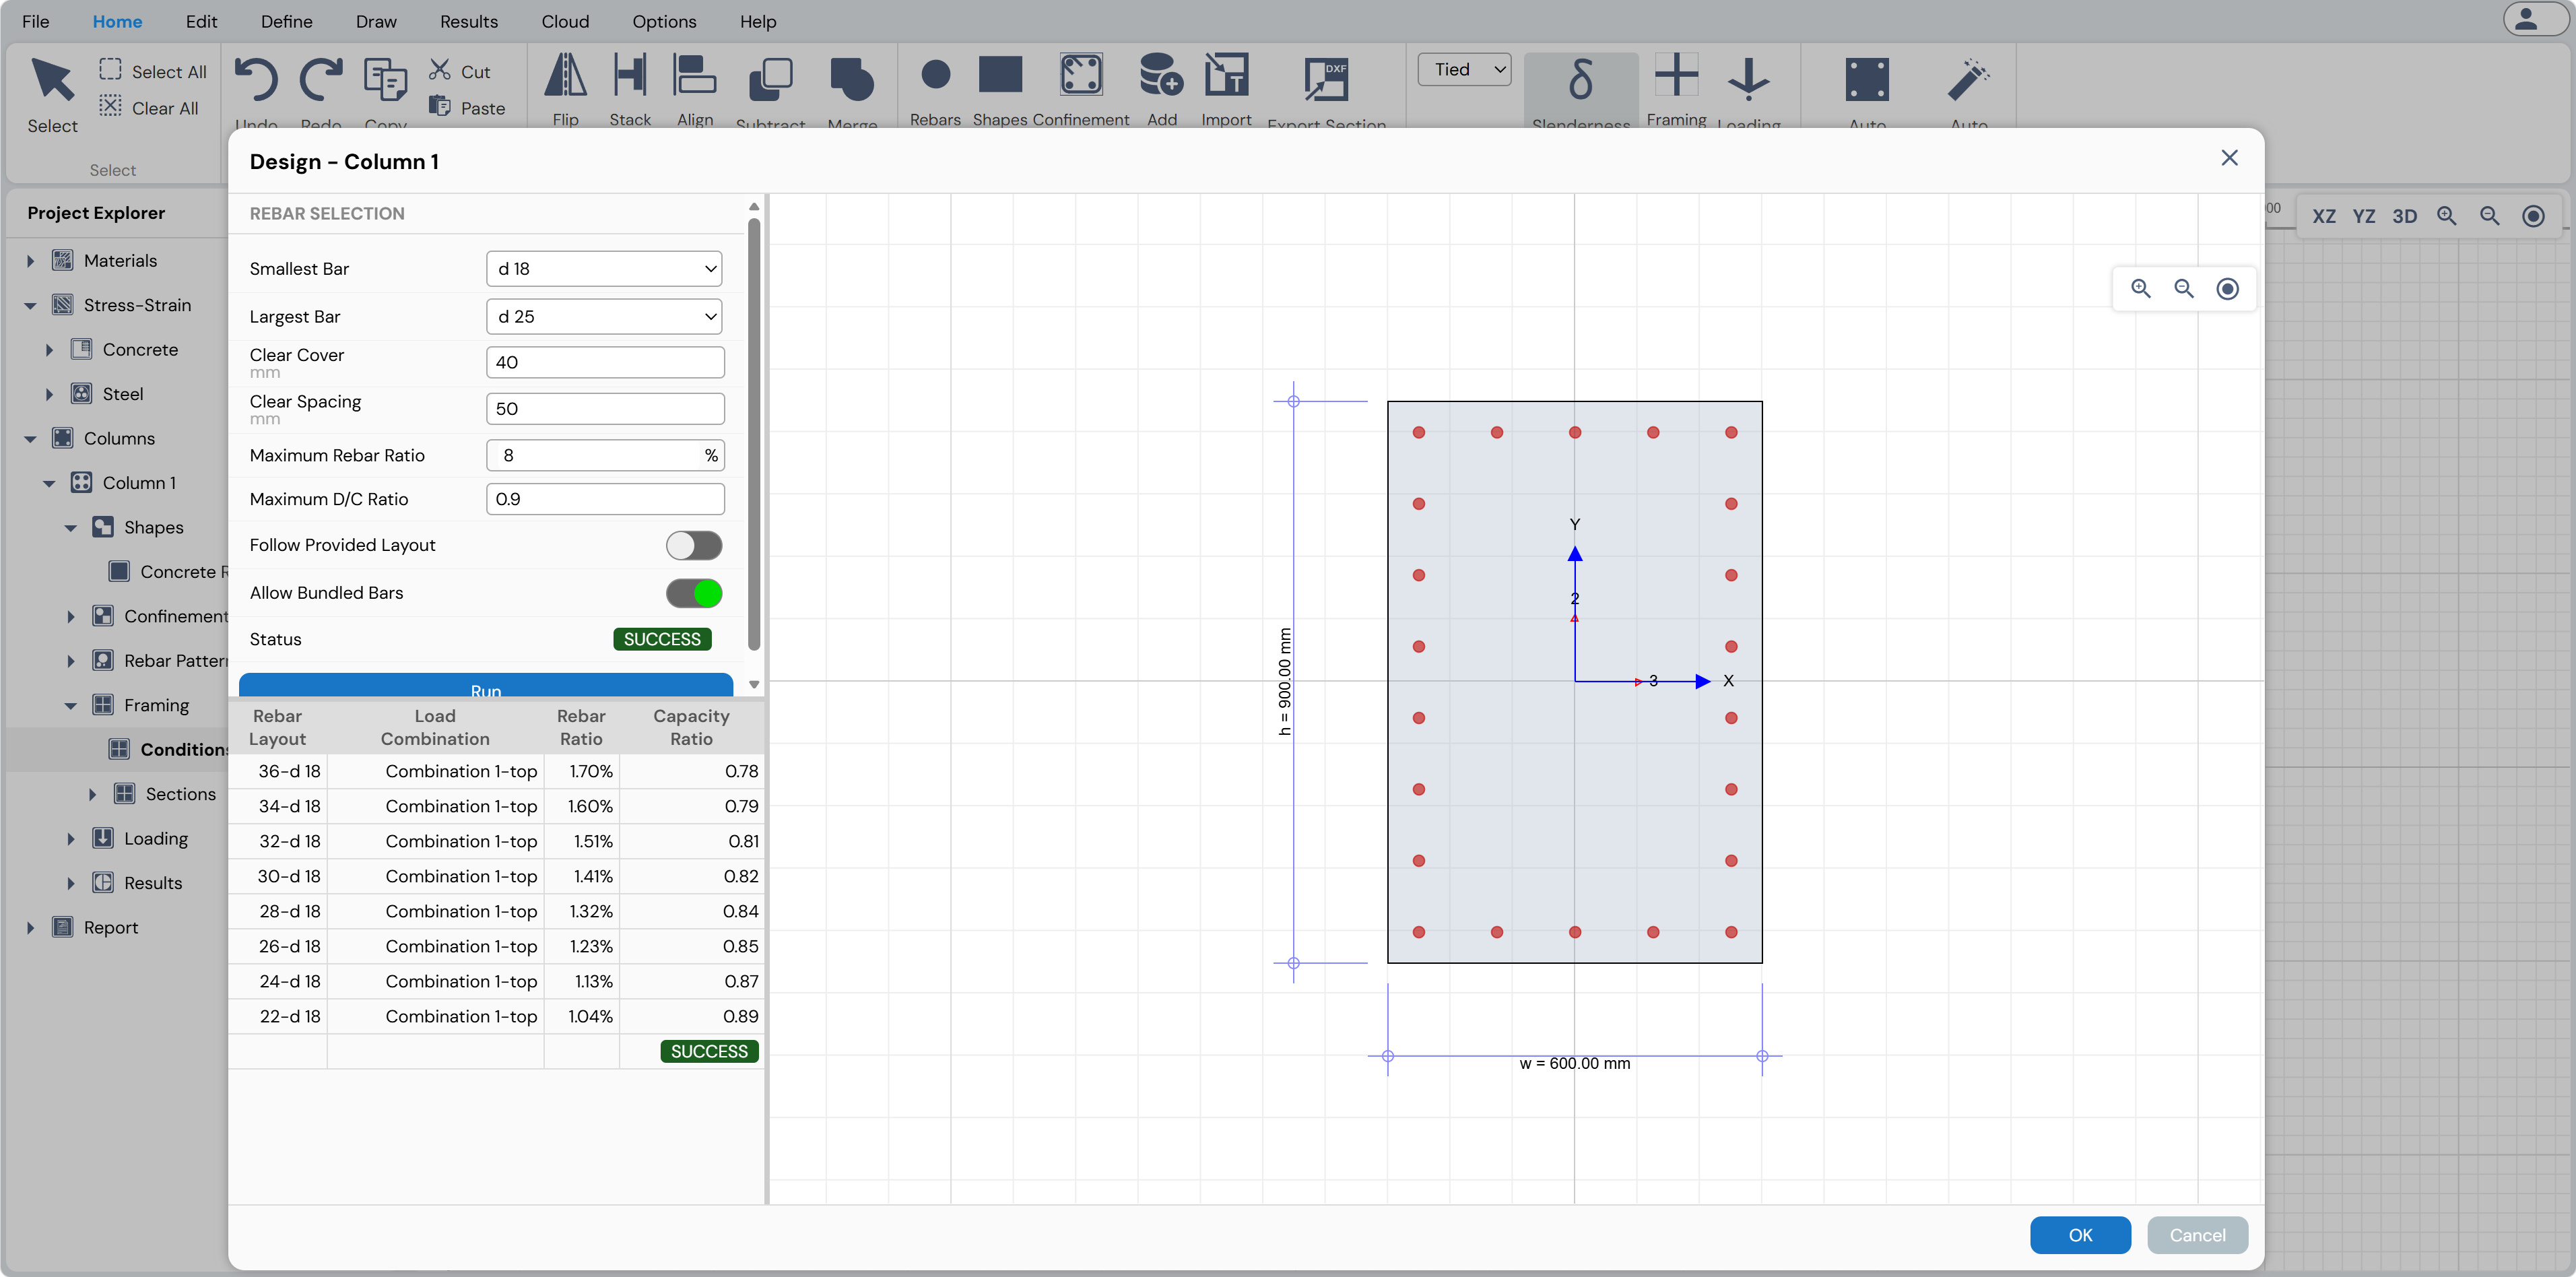
Task: Collapse the Stress-Strain tree node
Action: pos(30,306)
